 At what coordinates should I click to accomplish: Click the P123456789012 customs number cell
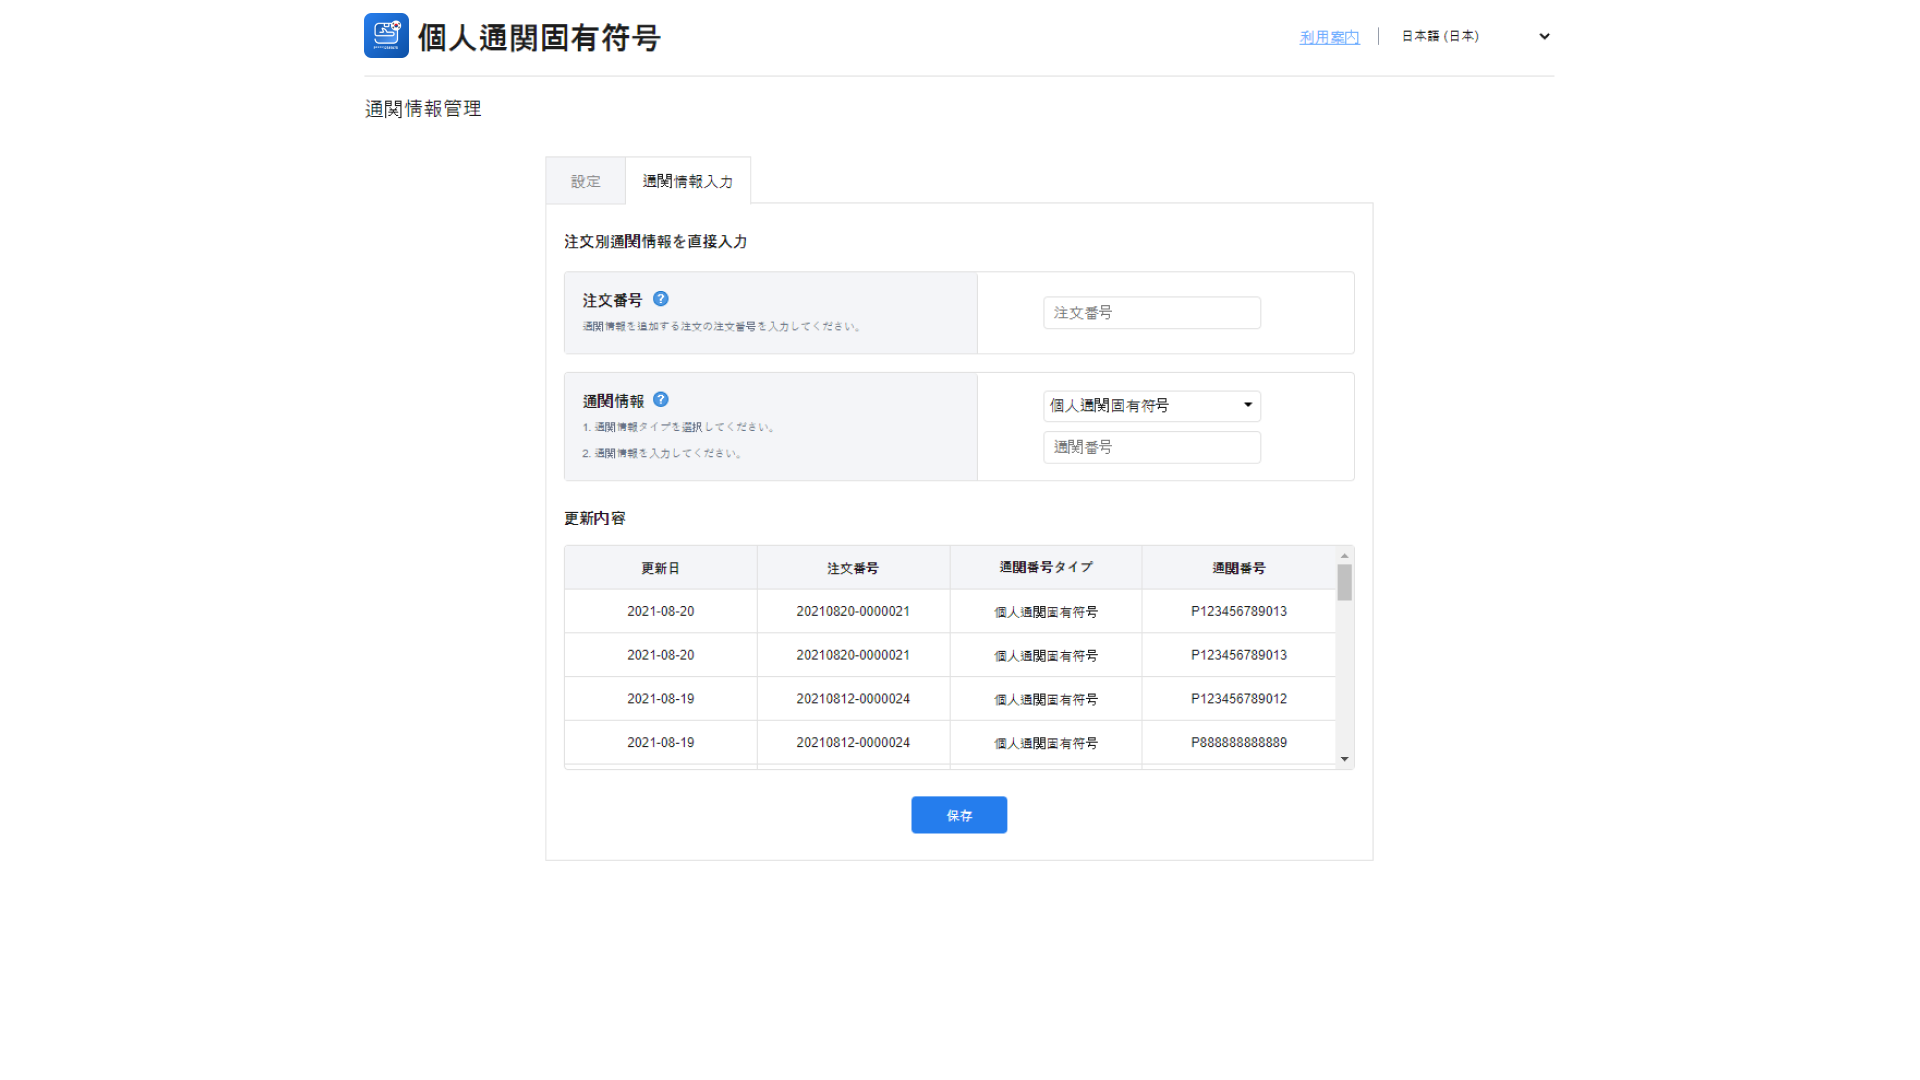pos(1238,698)
